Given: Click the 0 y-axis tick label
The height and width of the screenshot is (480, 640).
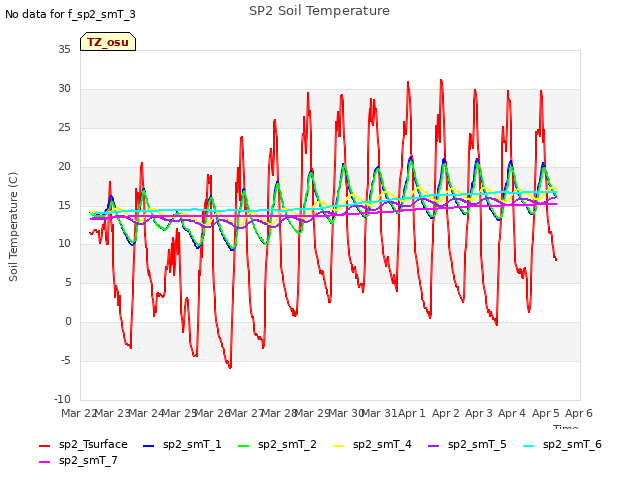Looking at the screenshot, I should (68, 322).
